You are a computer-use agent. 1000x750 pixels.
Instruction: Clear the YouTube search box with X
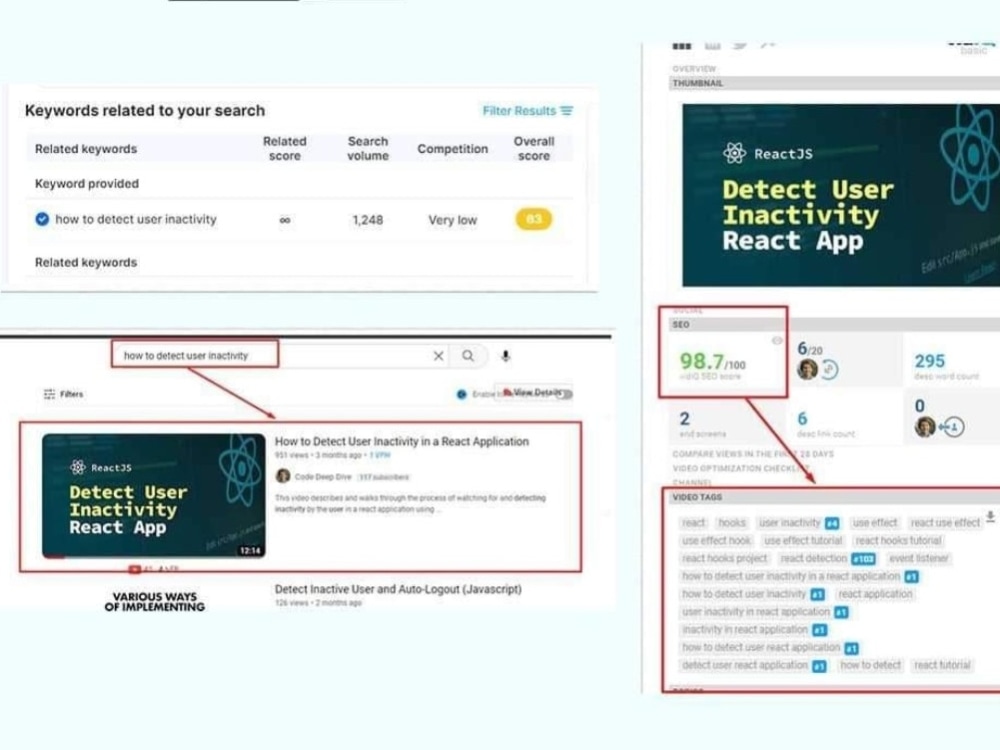click(x=438, y=356)
